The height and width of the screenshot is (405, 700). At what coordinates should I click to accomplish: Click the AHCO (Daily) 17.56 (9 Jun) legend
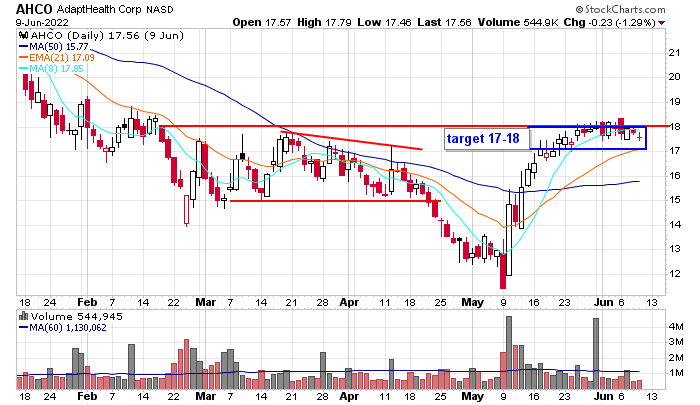107,36
